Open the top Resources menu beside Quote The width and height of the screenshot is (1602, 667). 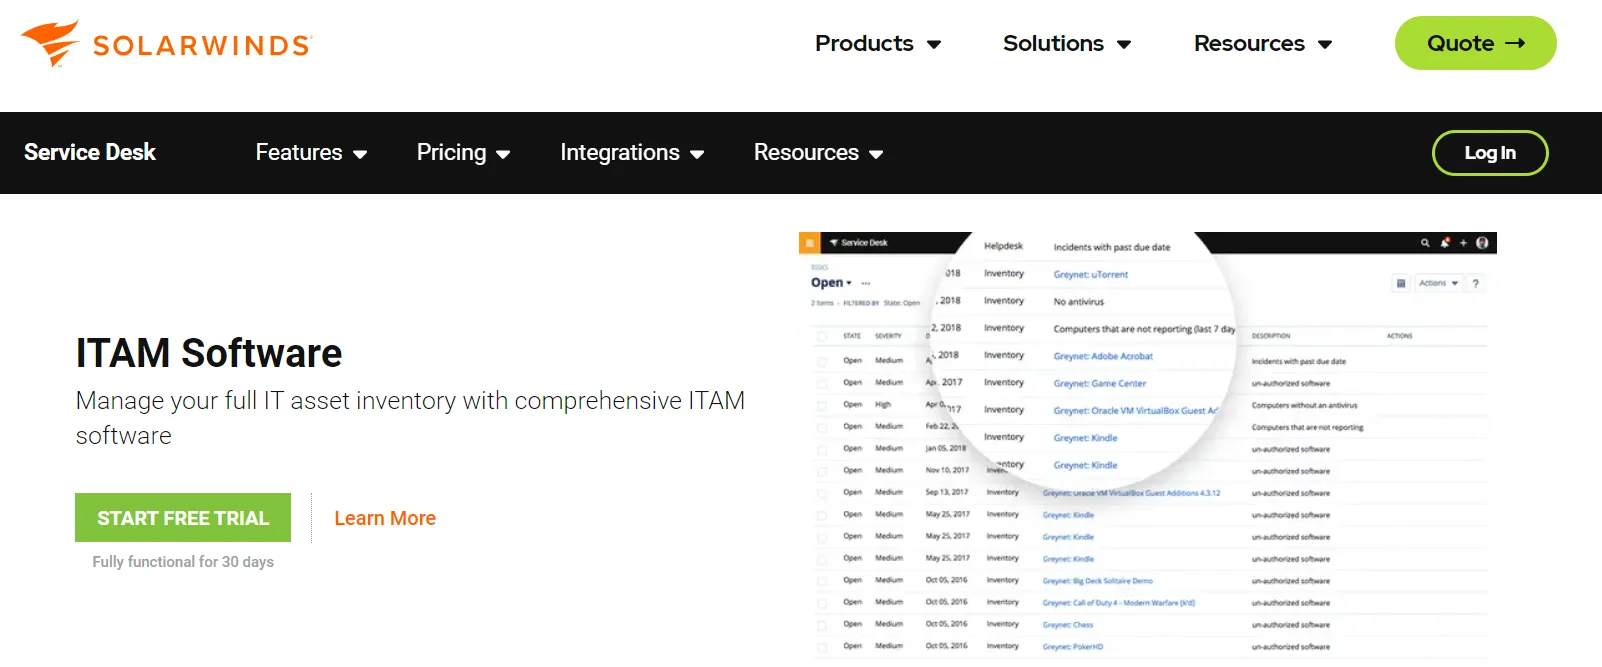click(x=1263, y=44)
